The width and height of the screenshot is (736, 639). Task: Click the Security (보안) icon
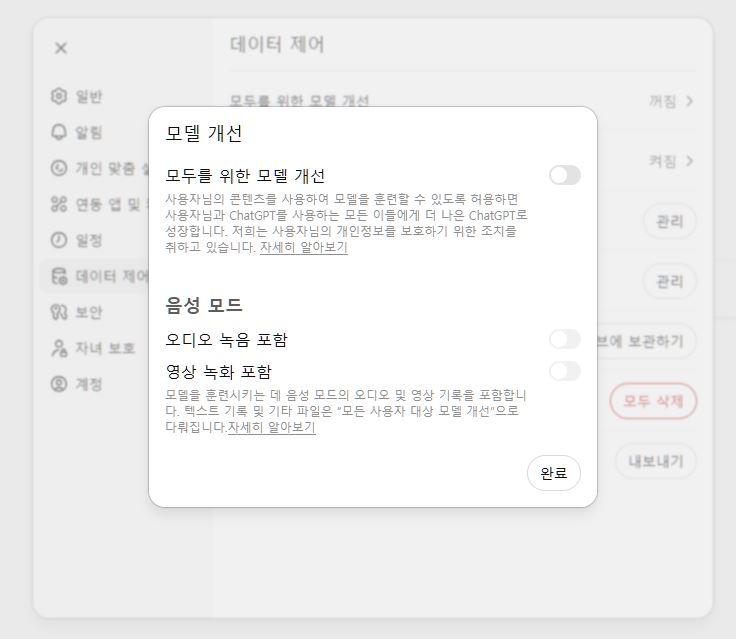click(x=59, y=312)
